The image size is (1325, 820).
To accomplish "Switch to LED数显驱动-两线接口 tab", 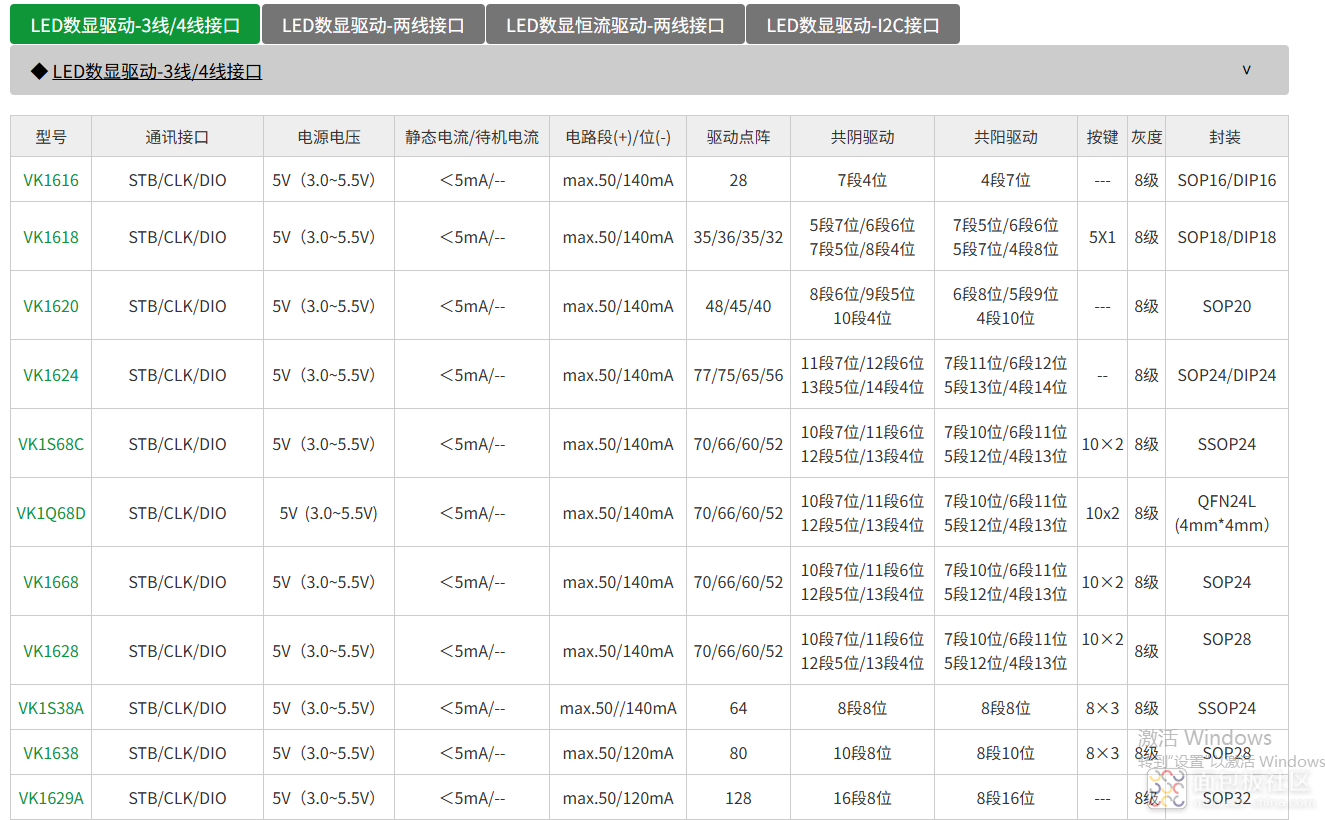I will pyautogui.click(x=373, y=25).
